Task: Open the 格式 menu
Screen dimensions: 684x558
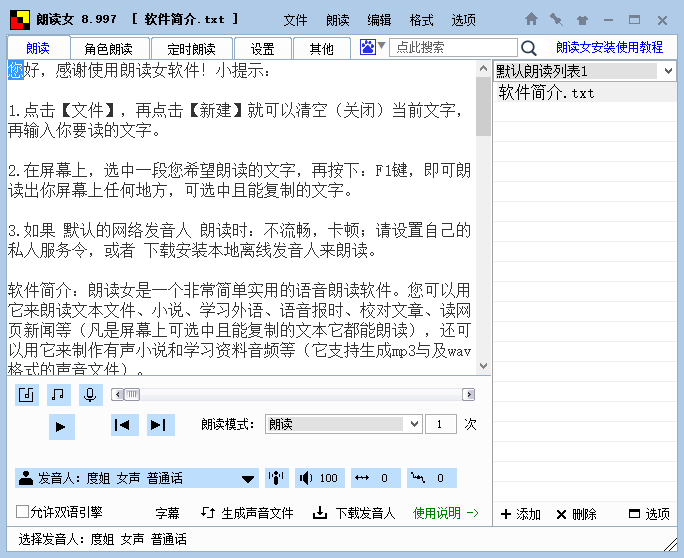Action: coord(421,20)
